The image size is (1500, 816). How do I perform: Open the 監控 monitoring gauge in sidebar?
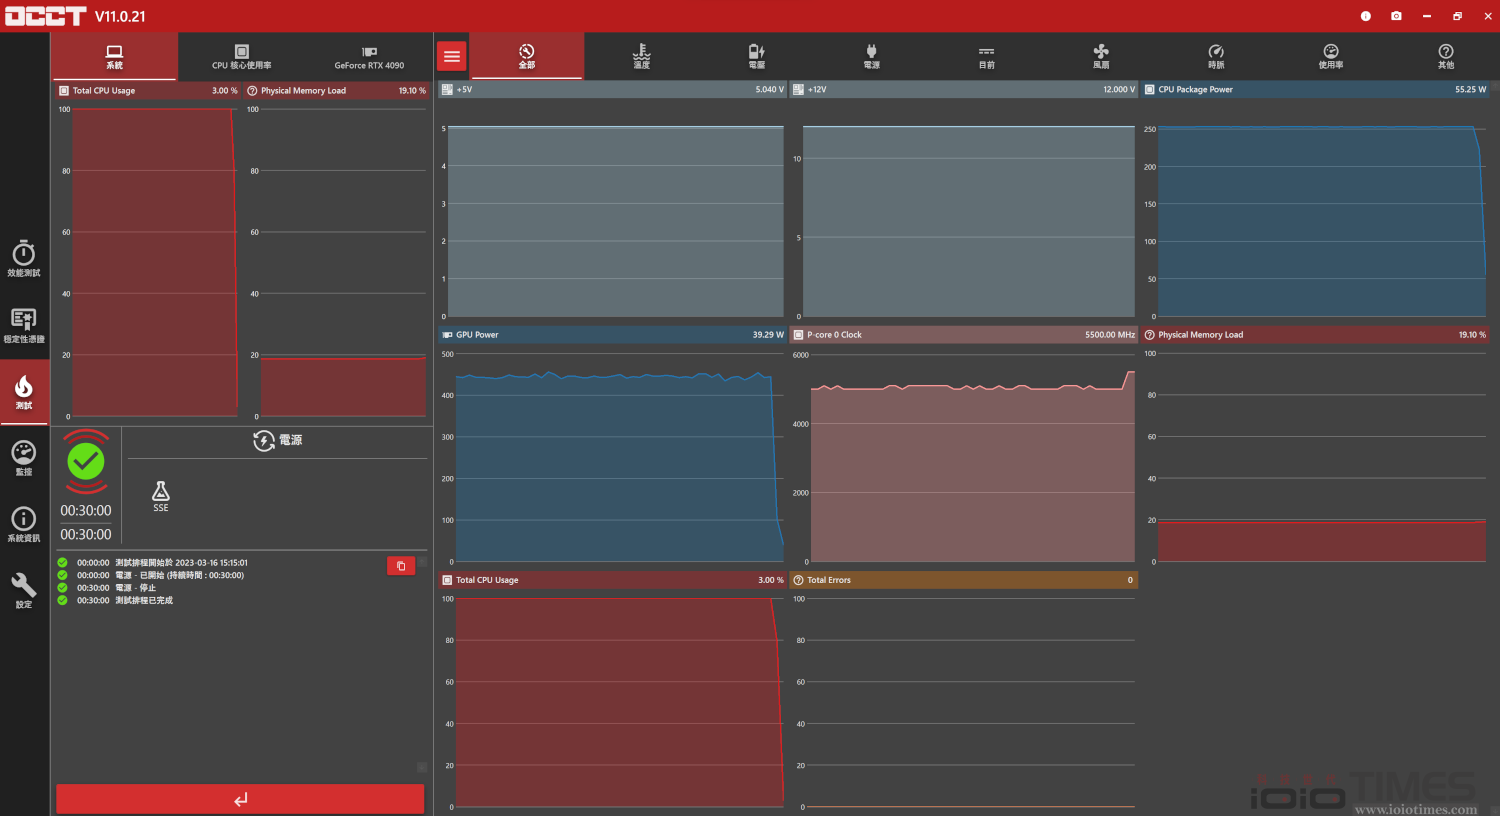(x=24, y=457)
